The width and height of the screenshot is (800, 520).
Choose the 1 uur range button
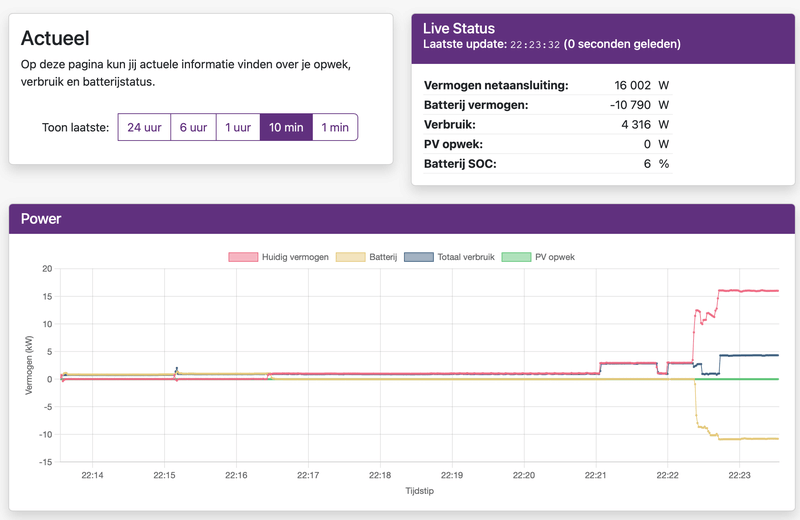point(237,127)
